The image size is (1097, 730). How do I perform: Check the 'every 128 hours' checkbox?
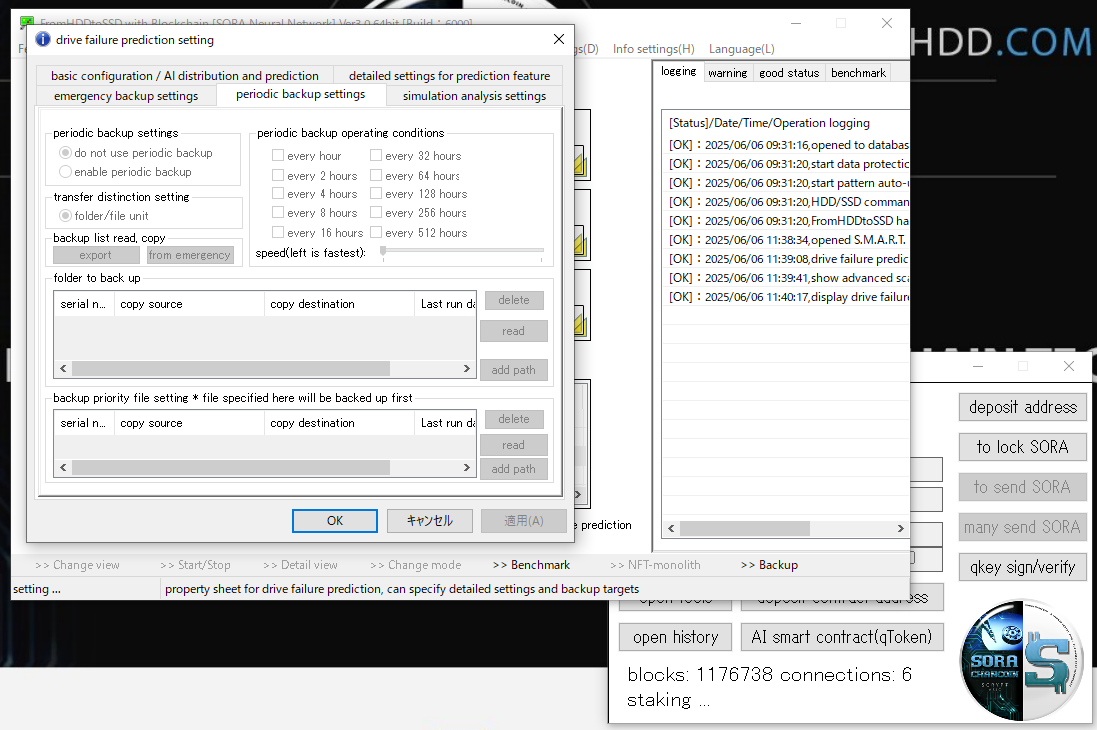click(x=376, y=193)
